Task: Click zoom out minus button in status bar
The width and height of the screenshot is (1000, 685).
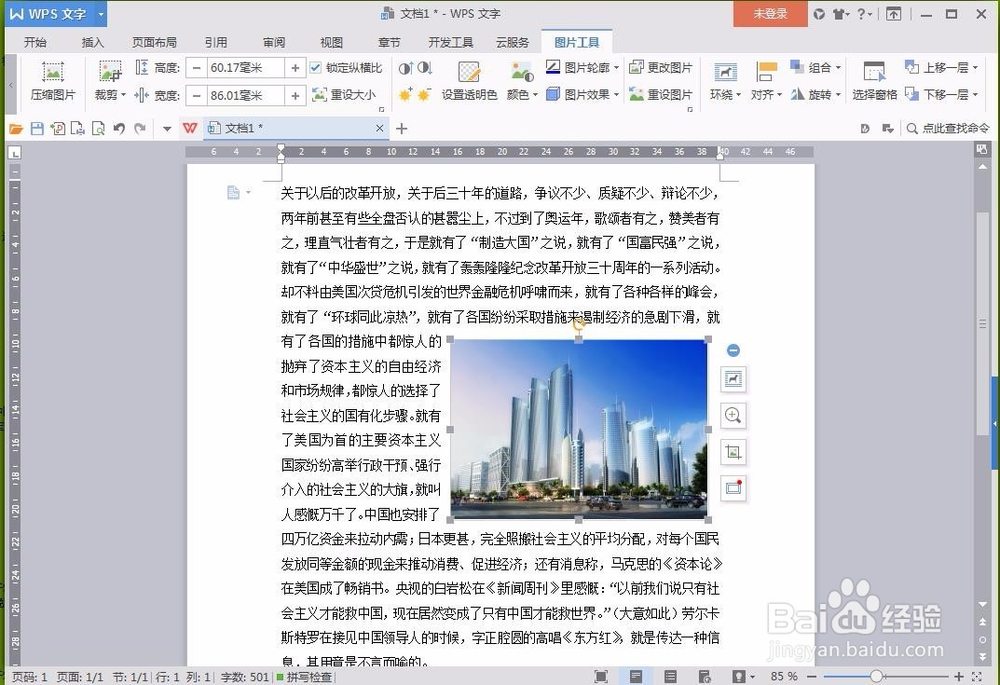Action: coord(812,676)
